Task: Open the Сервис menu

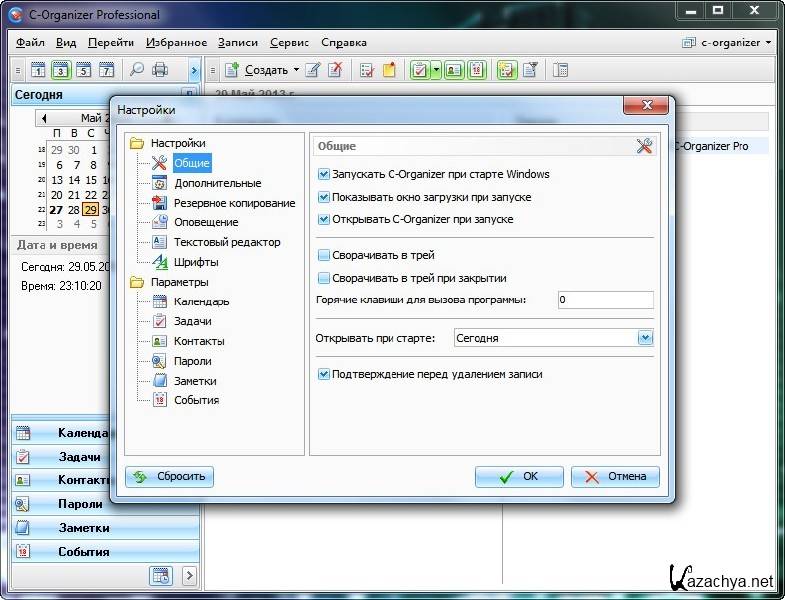Action: point(289,43)
